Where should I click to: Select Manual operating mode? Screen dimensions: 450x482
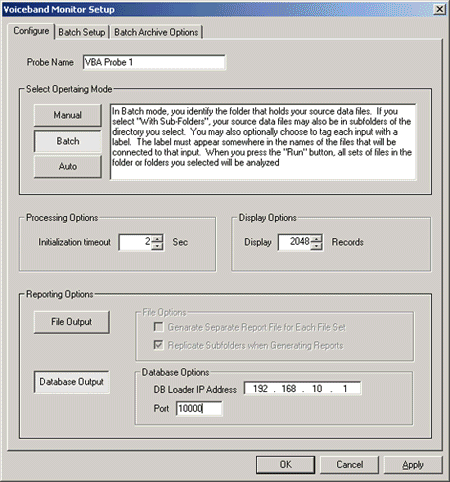68,115
